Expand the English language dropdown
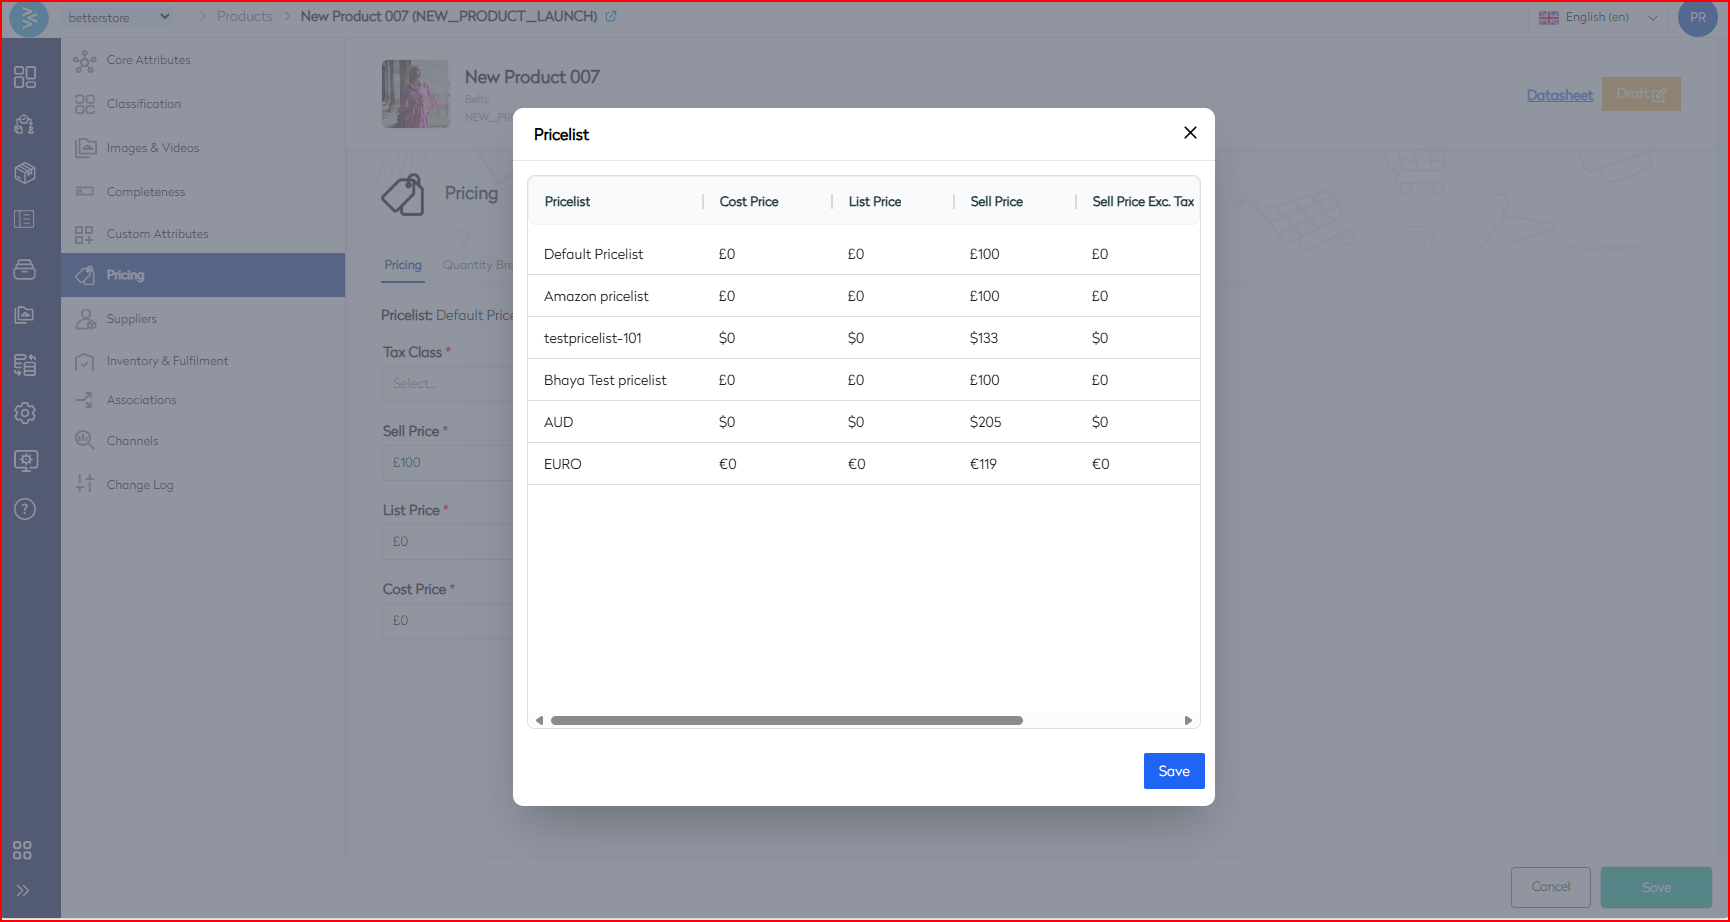 (x=1597, y=17)
